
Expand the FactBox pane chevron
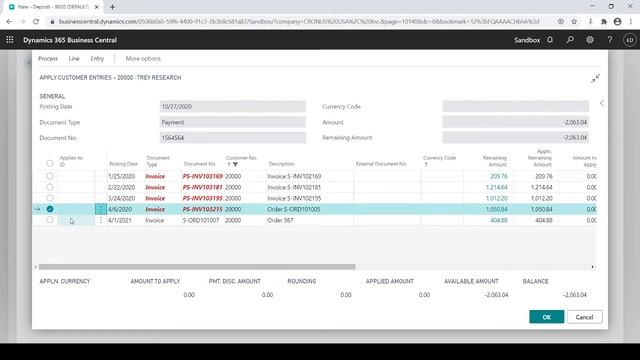click(602, 103)
